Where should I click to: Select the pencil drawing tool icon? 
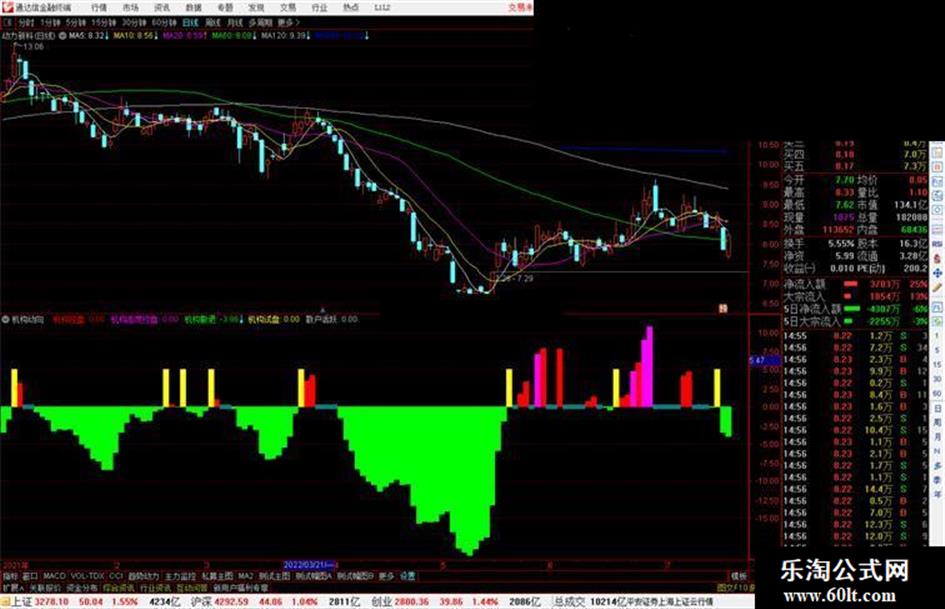(937, 289)
